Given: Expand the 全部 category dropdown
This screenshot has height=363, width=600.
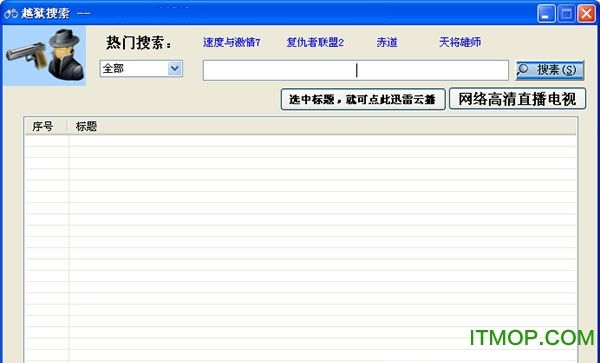Looking at the screenshot, I should [141, 69].
